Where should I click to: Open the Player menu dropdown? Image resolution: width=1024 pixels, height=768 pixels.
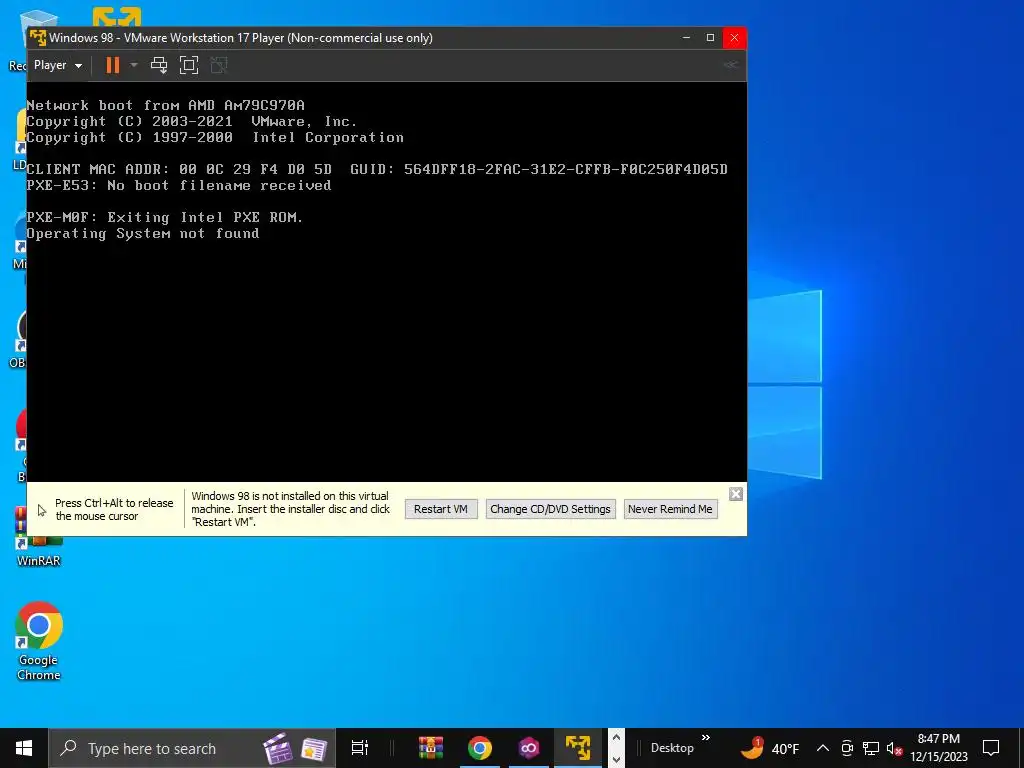pyautogui.click(x=57, y=65)
